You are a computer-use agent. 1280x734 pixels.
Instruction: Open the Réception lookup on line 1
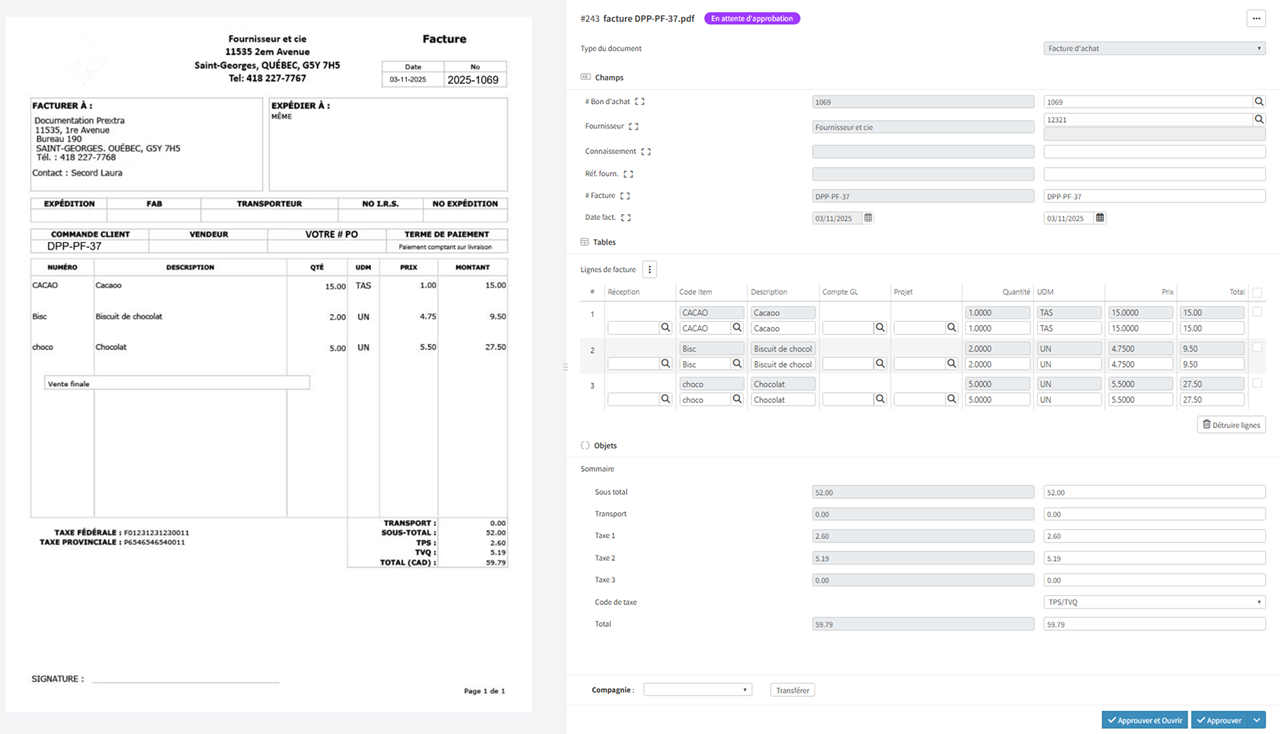click(x=665, y=328)
